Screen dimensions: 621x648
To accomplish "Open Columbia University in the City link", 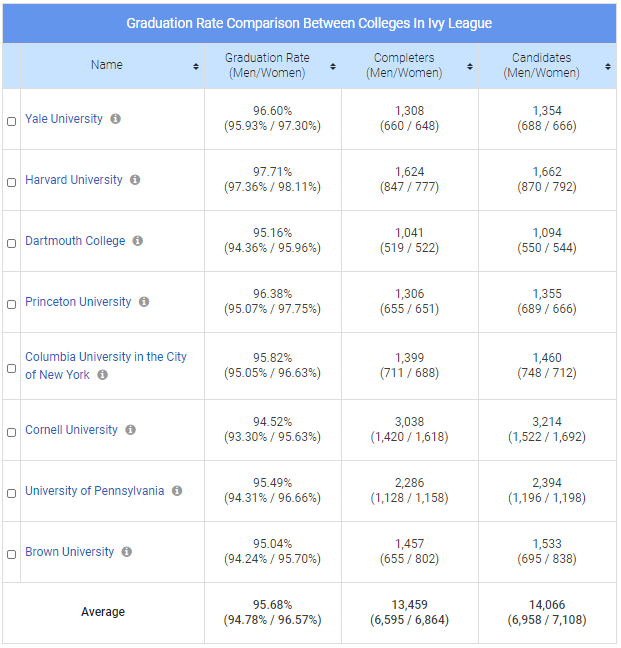I will [105, 357].
